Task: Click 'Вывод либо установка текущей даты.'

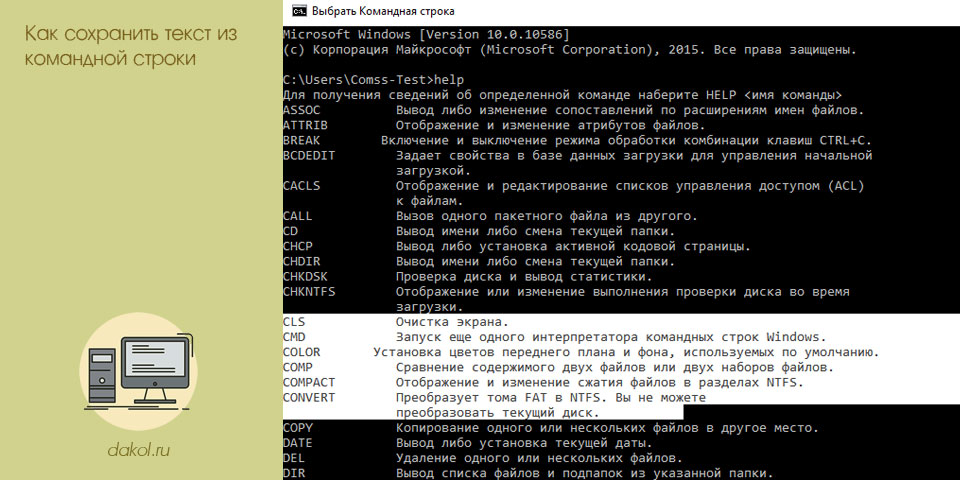Action: coord(524,443)
